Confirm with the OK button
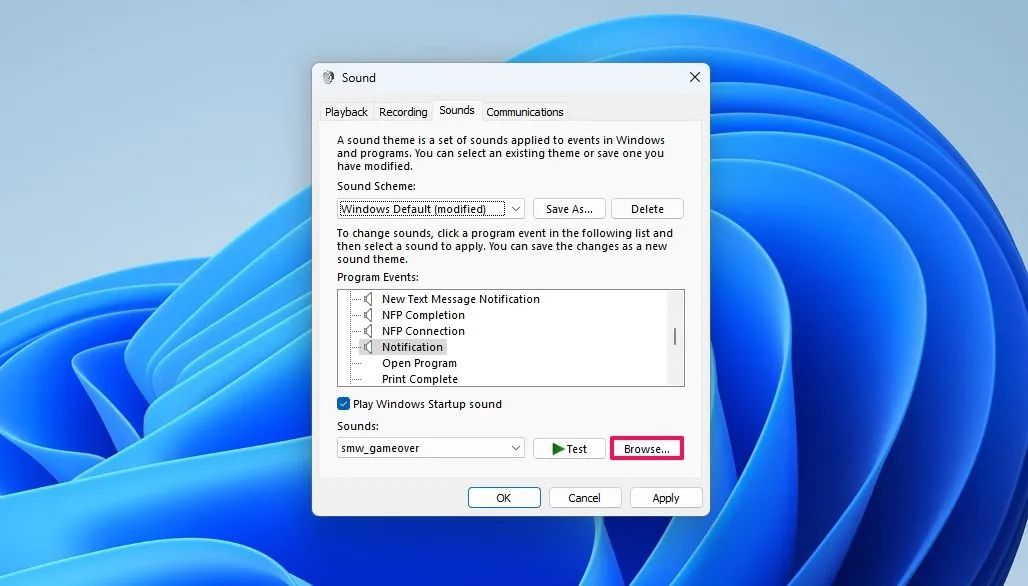Screen dimensions: 1028x586 (504, 498)
